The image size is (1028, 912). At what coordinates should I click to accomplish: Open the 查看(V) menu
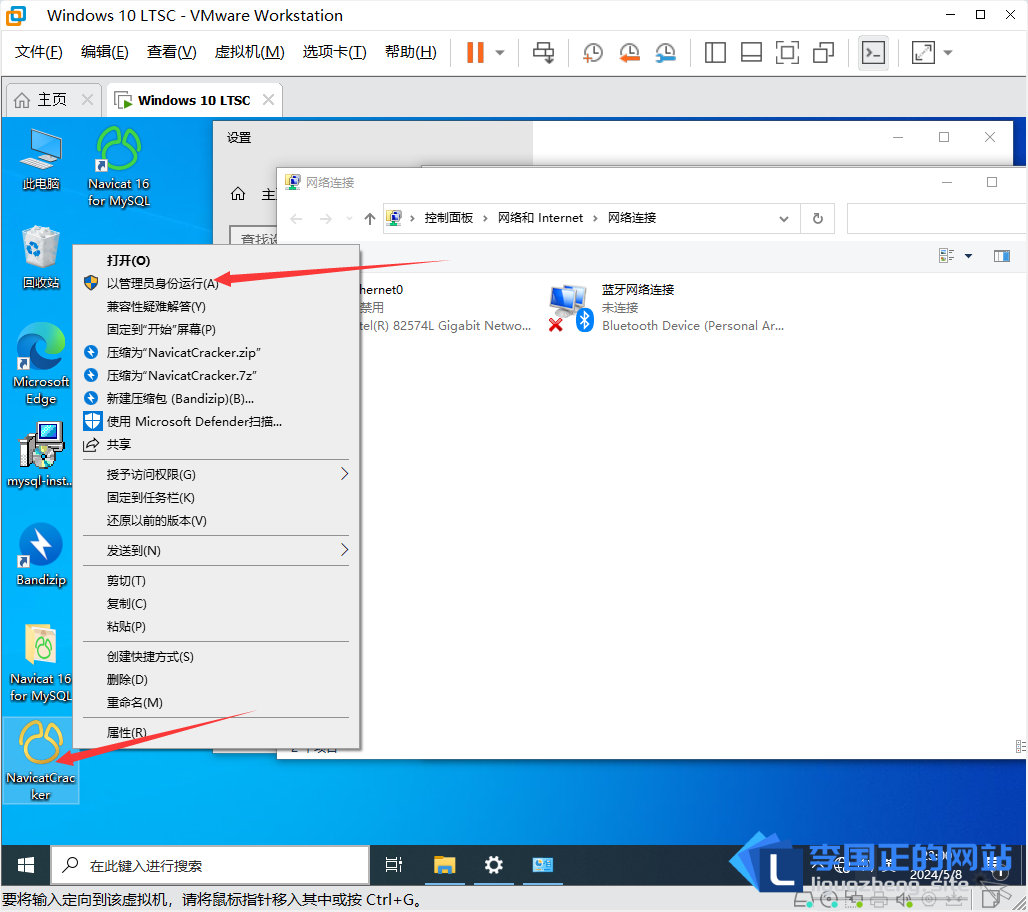(172, 52)
